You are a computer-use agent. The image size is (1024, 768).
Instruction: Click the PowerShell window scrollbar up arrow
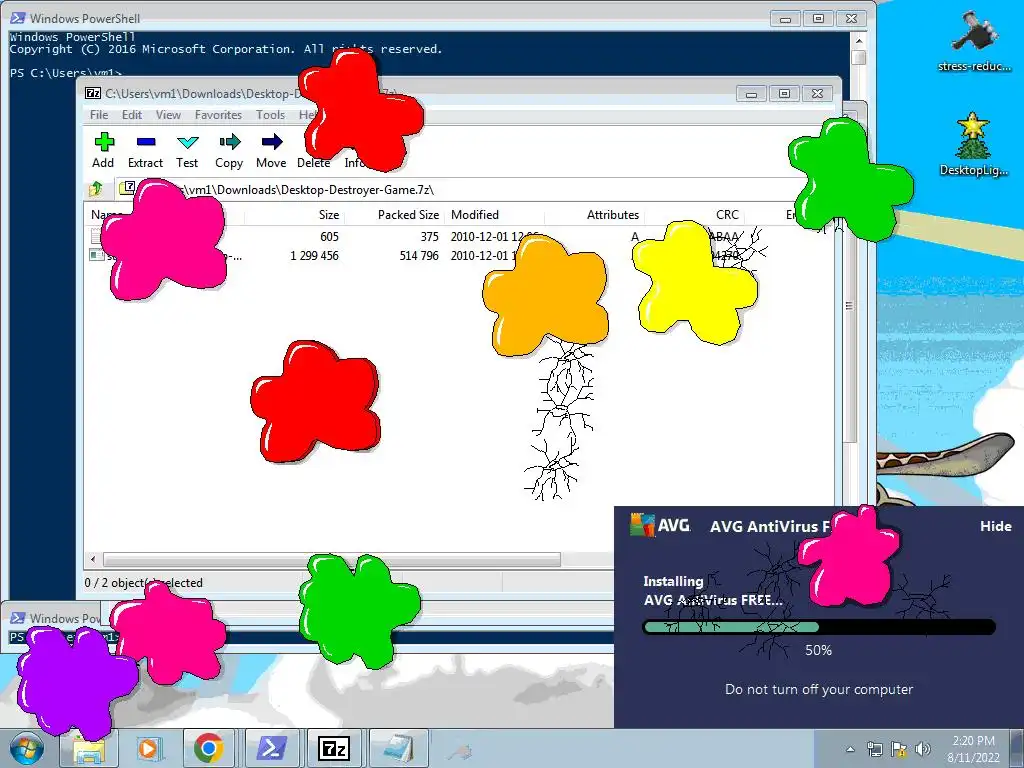(x=859, y=41)
